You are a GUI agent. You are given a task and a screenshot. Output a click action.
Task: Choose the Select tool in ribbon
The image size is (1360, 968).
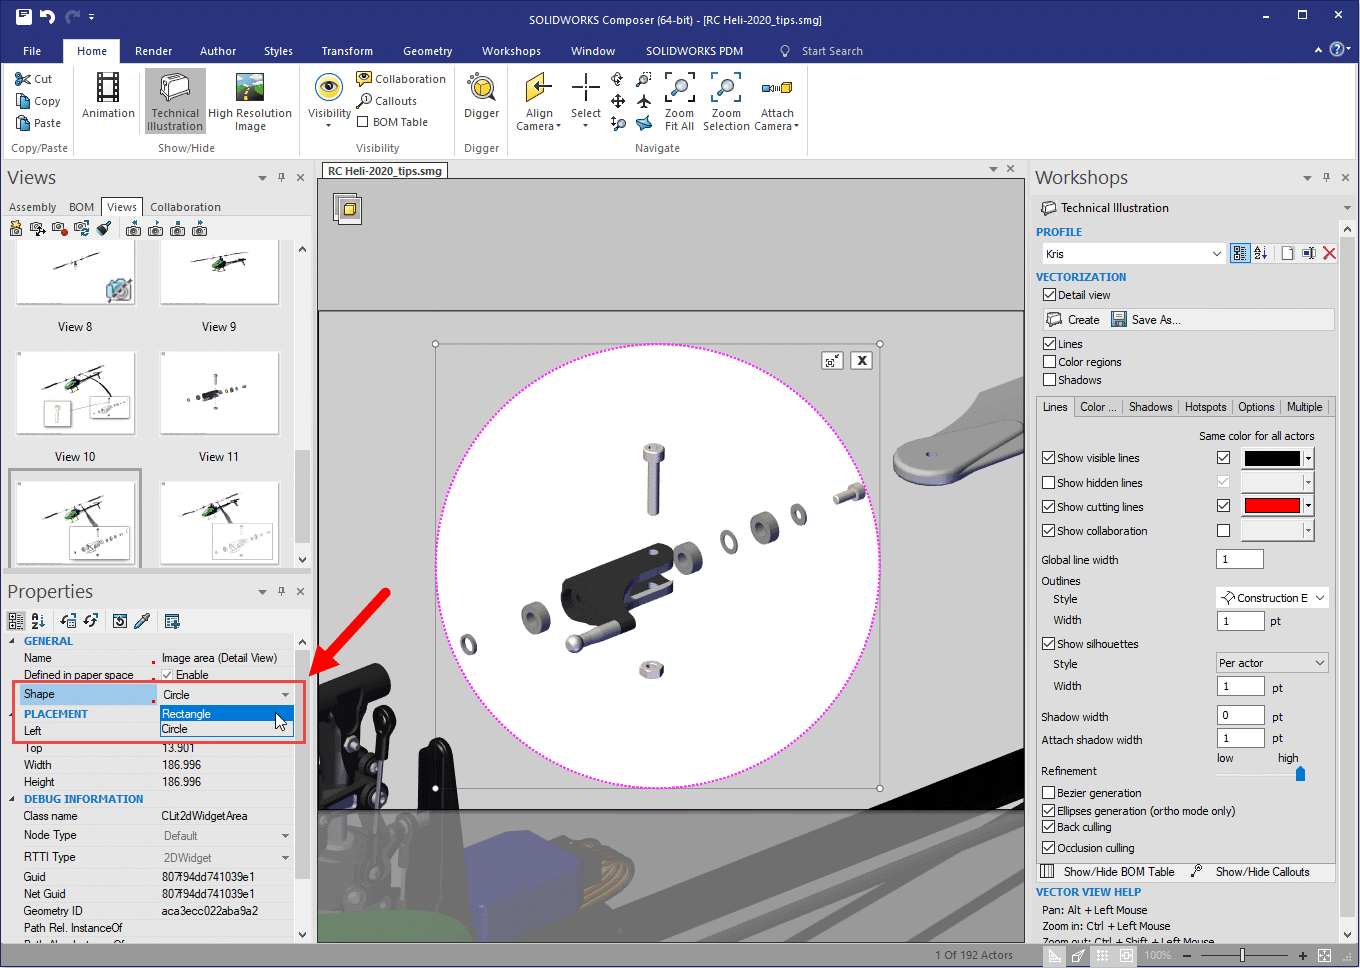pos(586,100)
